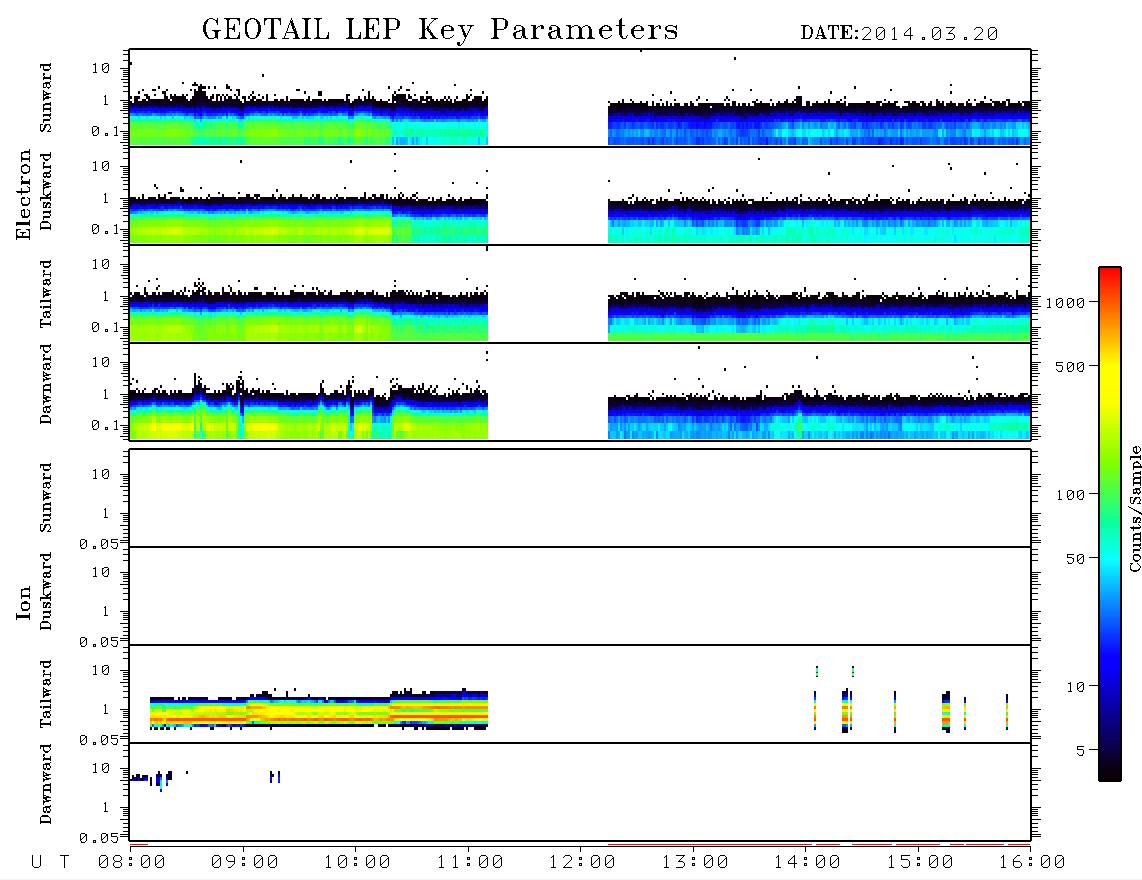Select the 10:00 time tick label
This screenshot has width=1142, height=880.
(357, 863)
